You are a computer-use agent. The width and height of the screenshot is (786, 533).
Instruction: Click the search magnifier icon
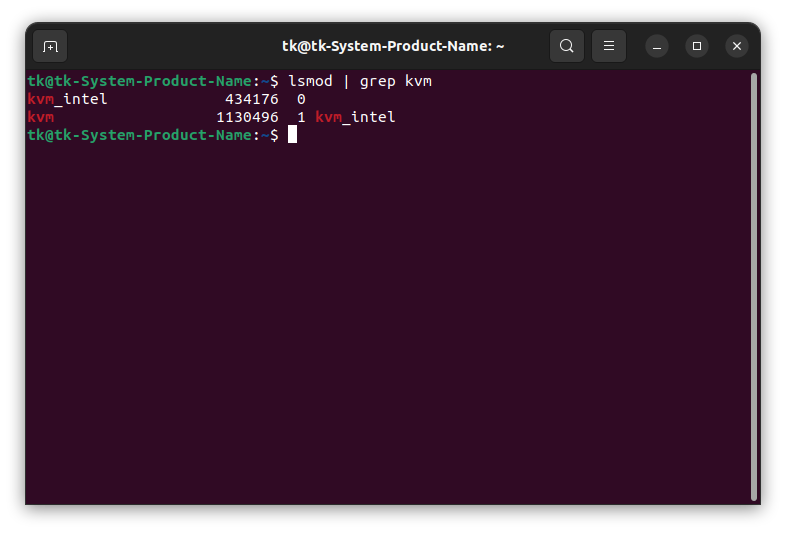[567, 46]
